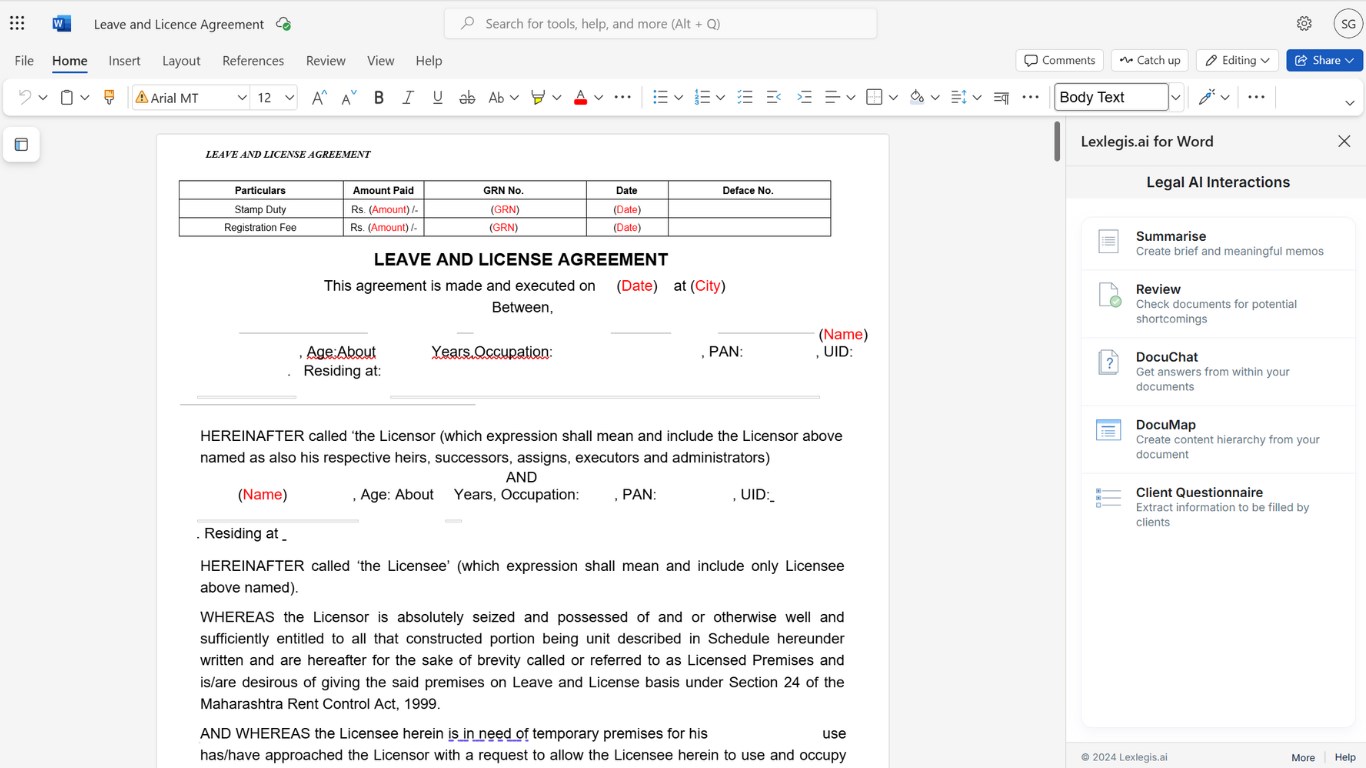Viewport: 1366px width, 768px height.
Task: Open more ribbon commands ellipsis
Action: coord(1257,97)
